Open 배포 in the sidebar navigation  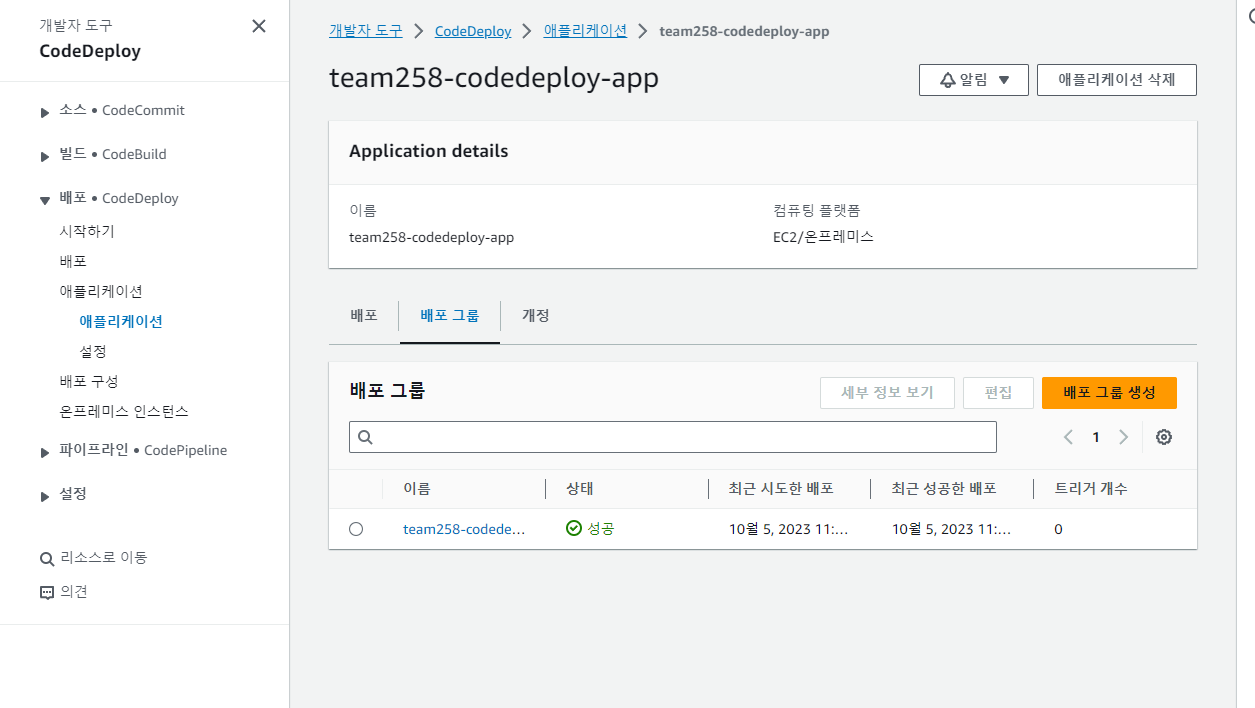click(73, 261)
